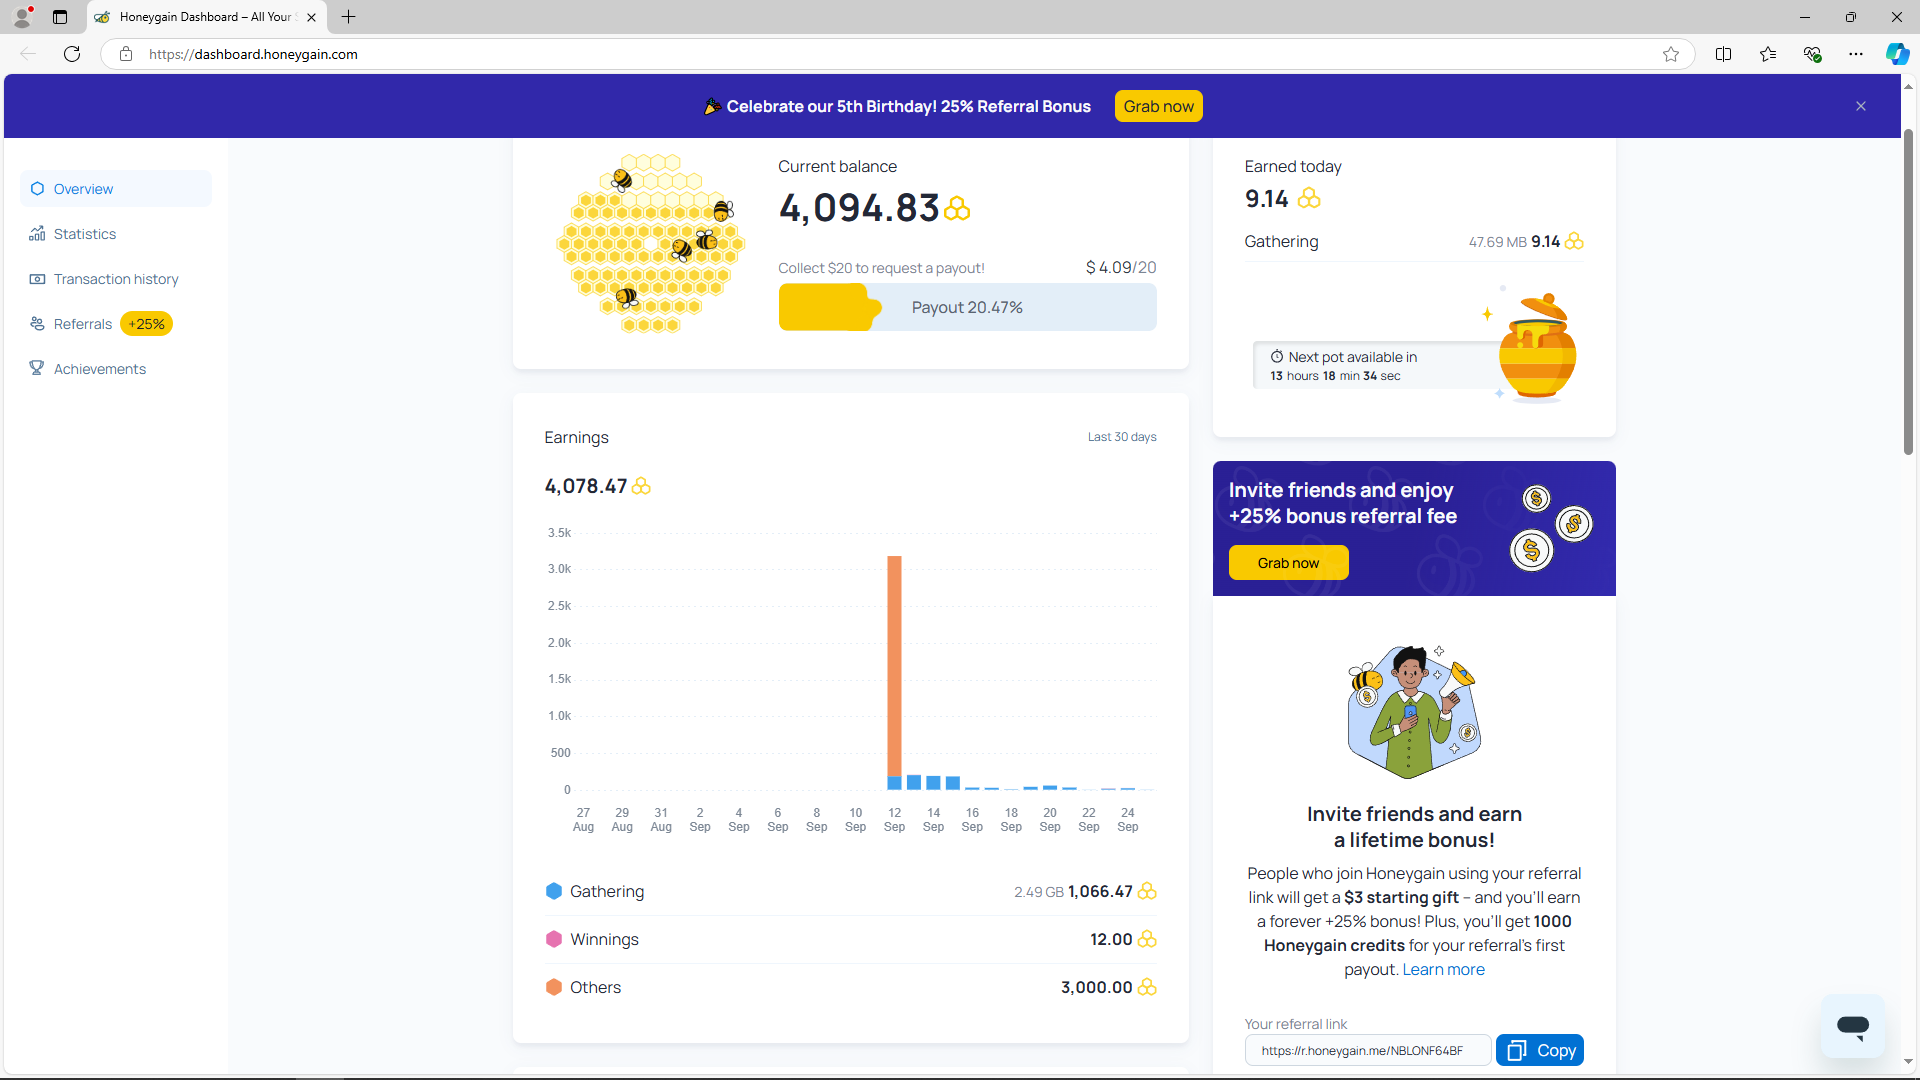Click the Transaction history banknote icon
Image resolution: width=1920 pixels, height=1080 pixels.
[37, 279]
